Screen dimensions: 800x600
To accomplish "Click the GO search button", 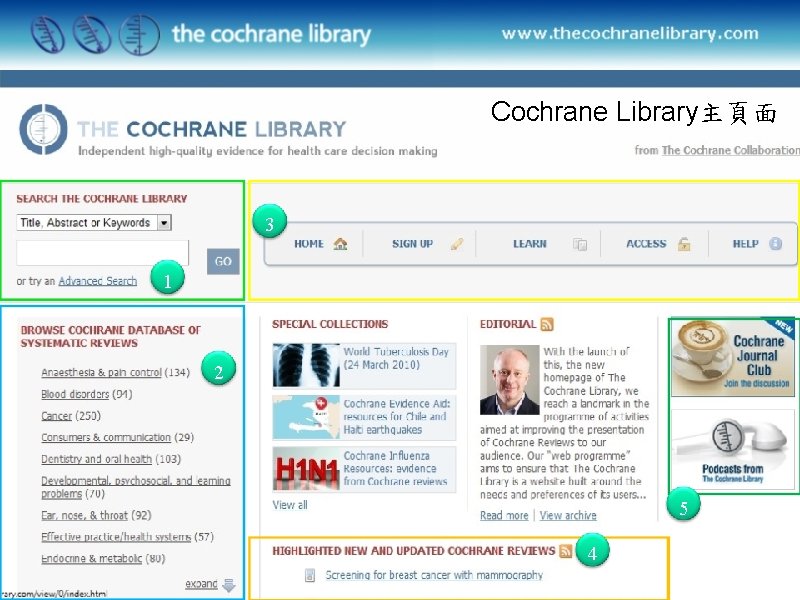I will pos(223,261).
